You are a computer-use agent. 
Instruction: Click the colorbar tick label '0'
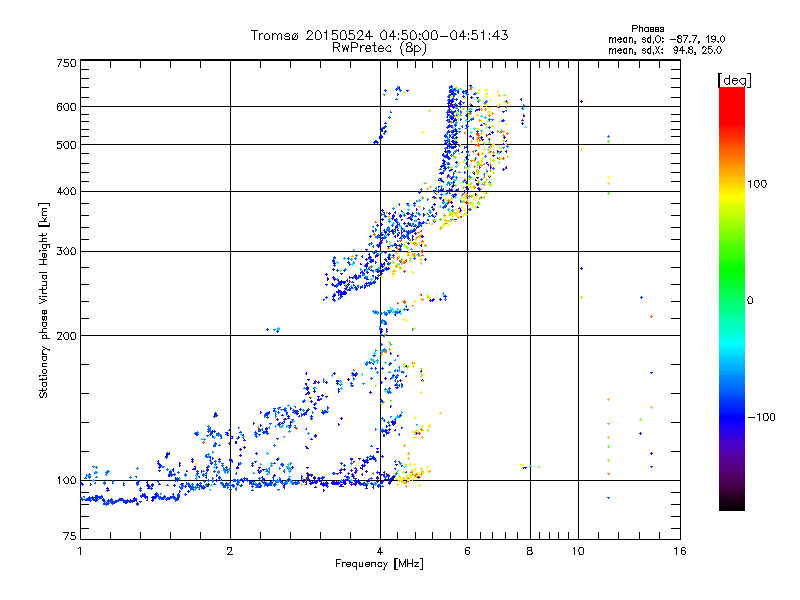[749, 300]
